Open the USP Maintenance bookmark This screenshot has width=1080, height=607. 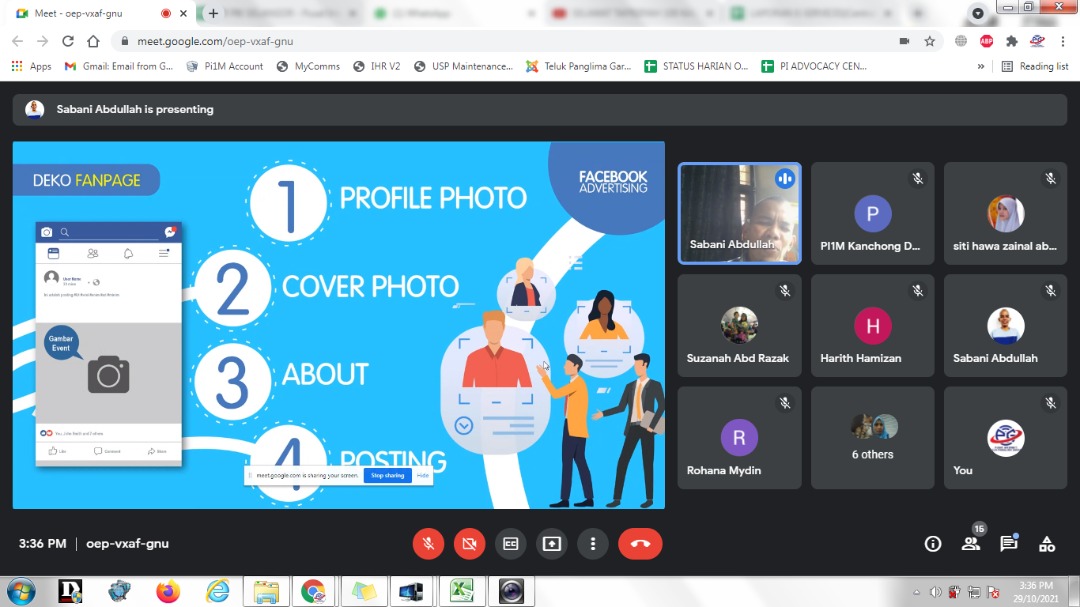point(463,66)
